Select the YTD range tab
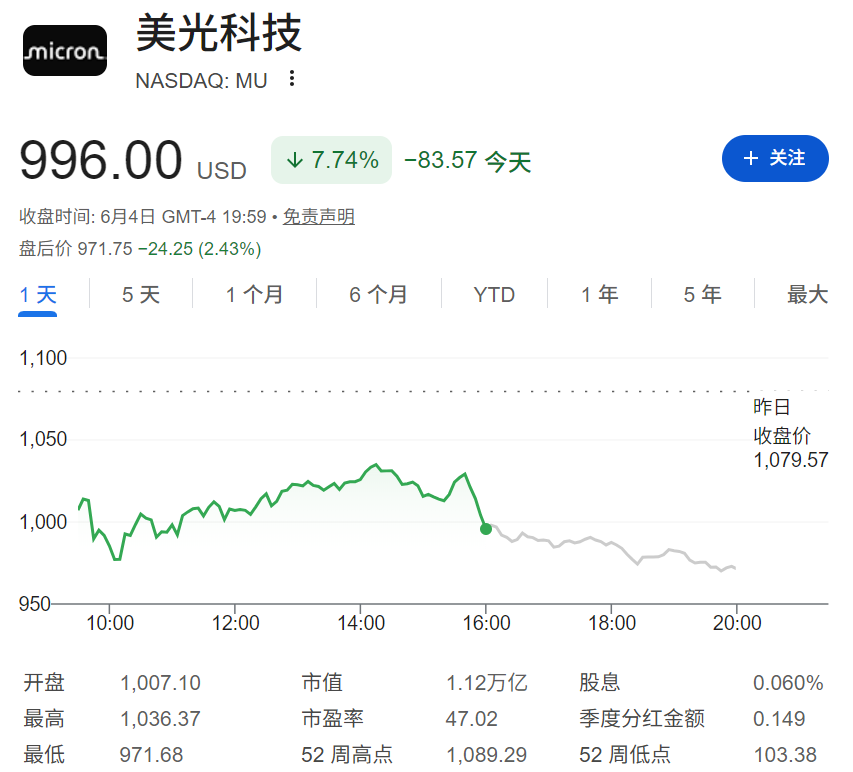The image size is (853, 772). pyautogui.click(x=494, y=295)
